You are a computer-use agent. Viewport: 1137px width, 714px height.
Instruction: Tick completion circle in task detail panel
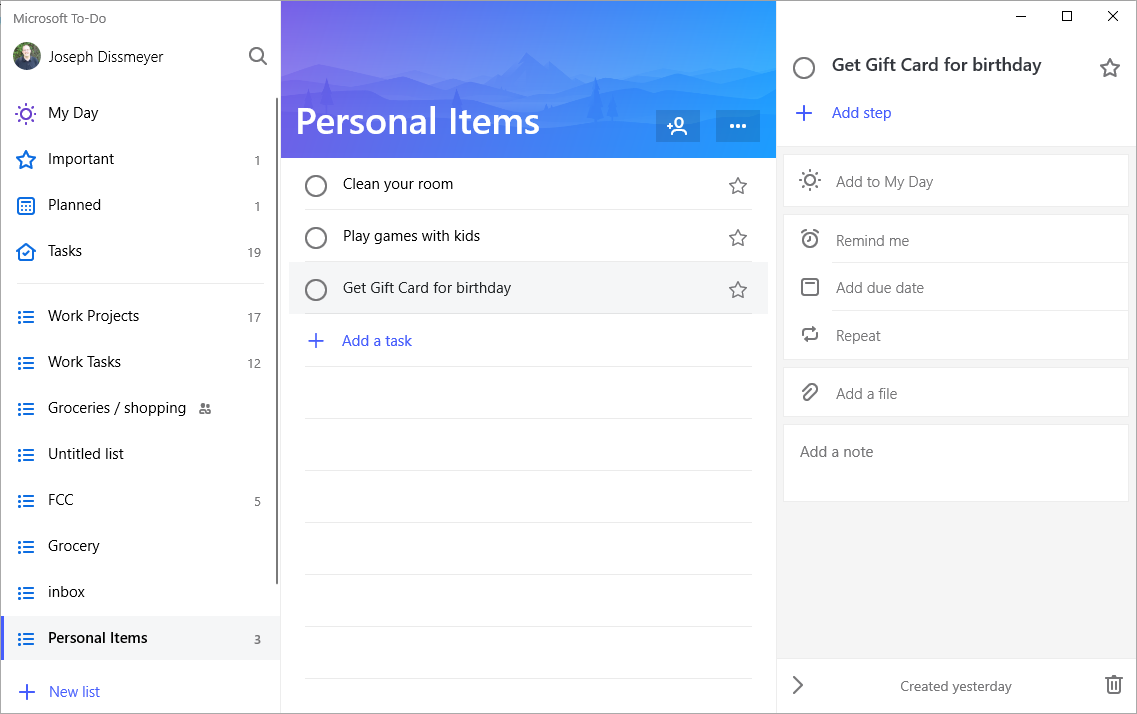[804, 68]
